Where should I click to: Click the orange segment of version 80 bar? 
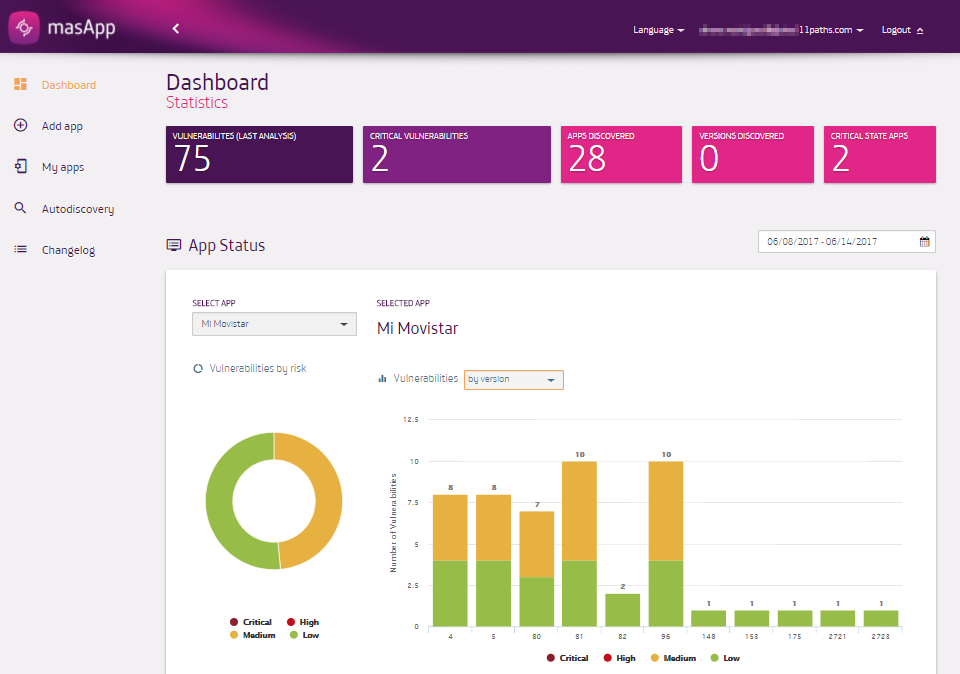537,544
